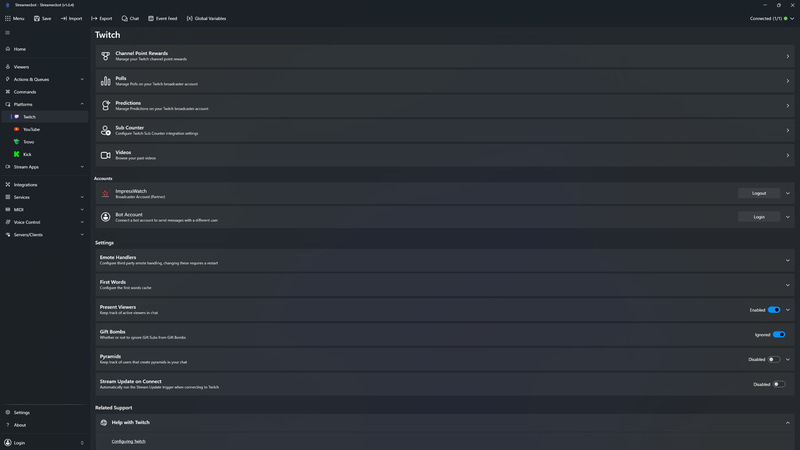
Task: Open the Event Feed
Action: (163, 18)
